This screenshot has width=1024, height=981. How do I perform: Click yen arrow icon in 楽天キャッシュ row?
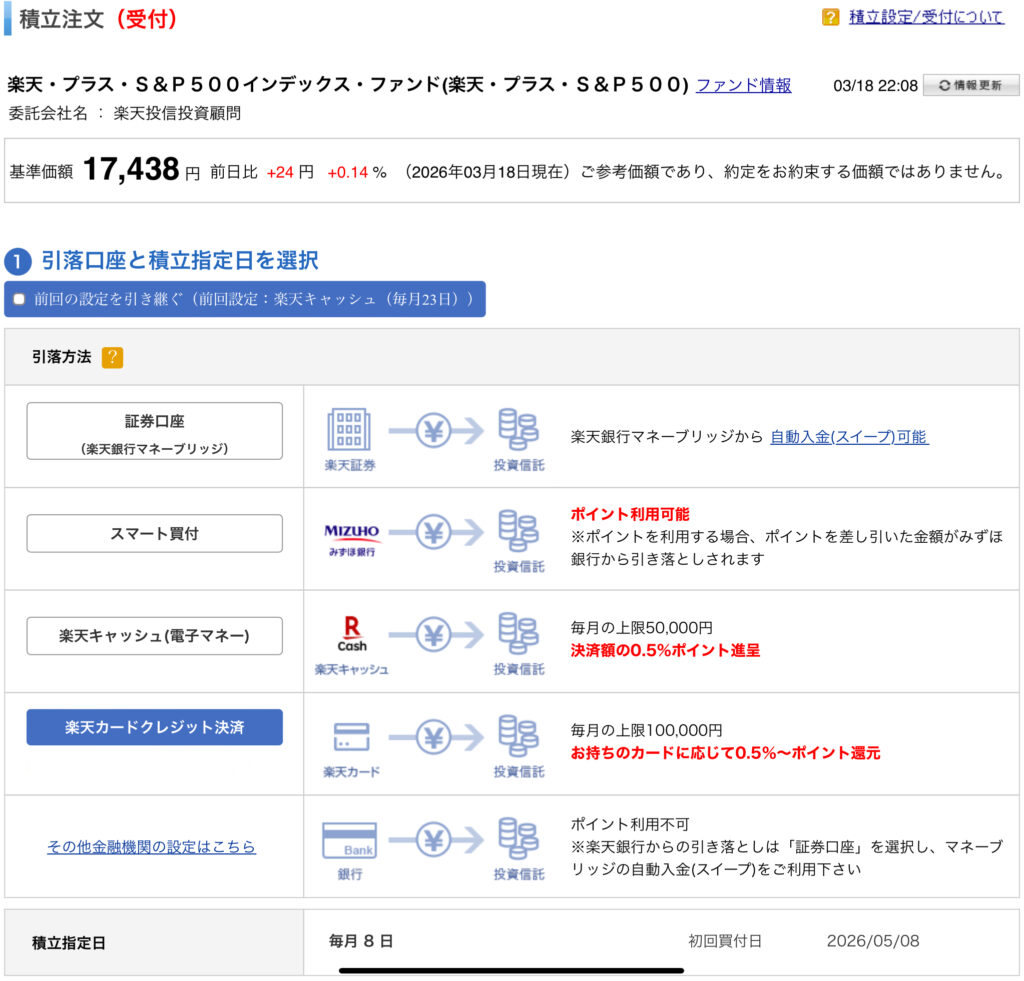pos(436,635)
